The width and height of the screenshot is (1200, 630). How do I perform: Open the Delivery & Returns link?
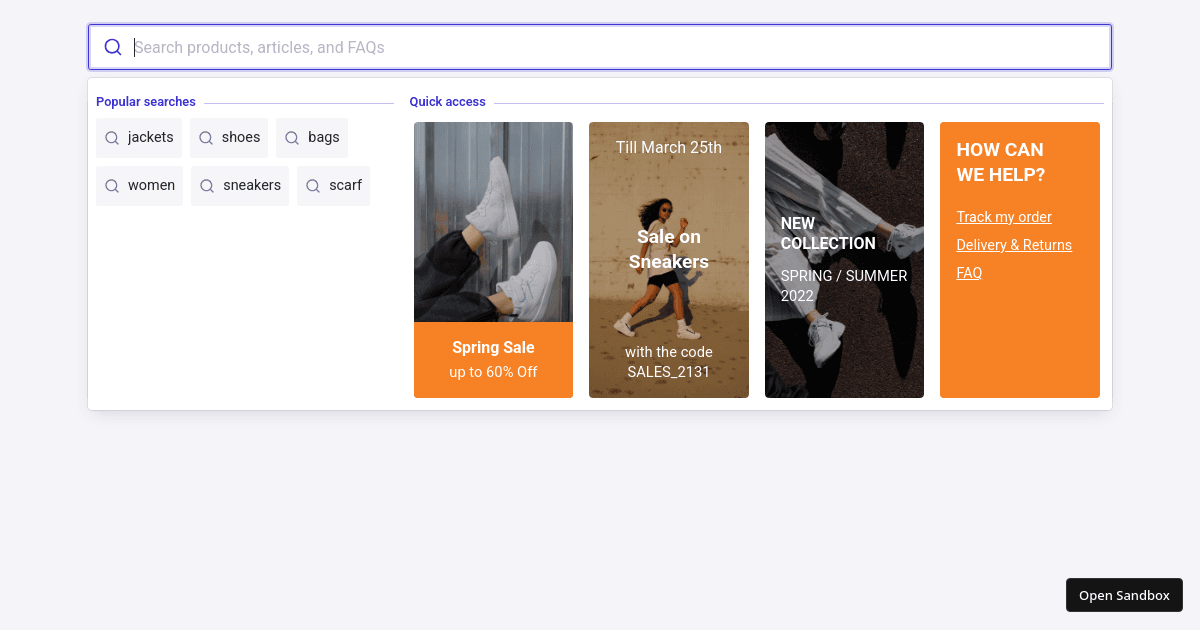1014,244
